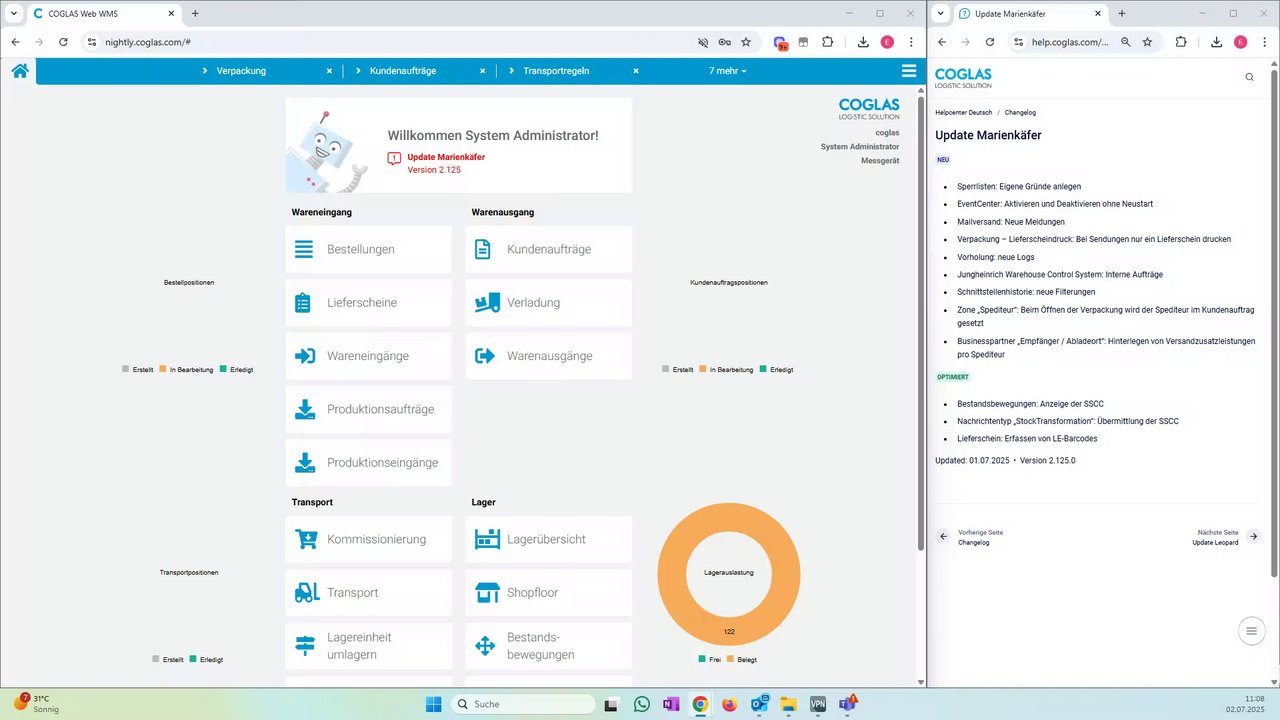The width and height of the screenshot is (1280, 720).
Task: Toggle 'Belegt' legend under Lagerauslastung chart
Action: pos(742,660)
